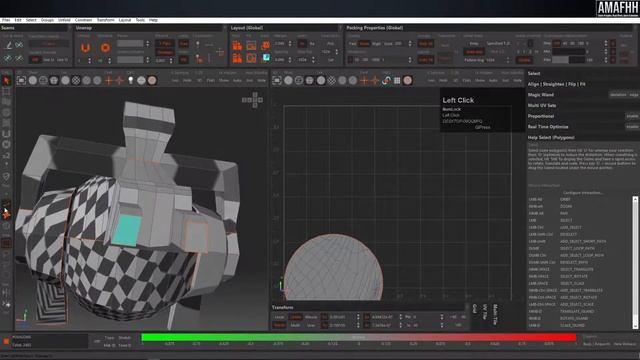
Task: Click the x2 icon in left toolbar
Action: pyautogui.click(x=6, y=156)
